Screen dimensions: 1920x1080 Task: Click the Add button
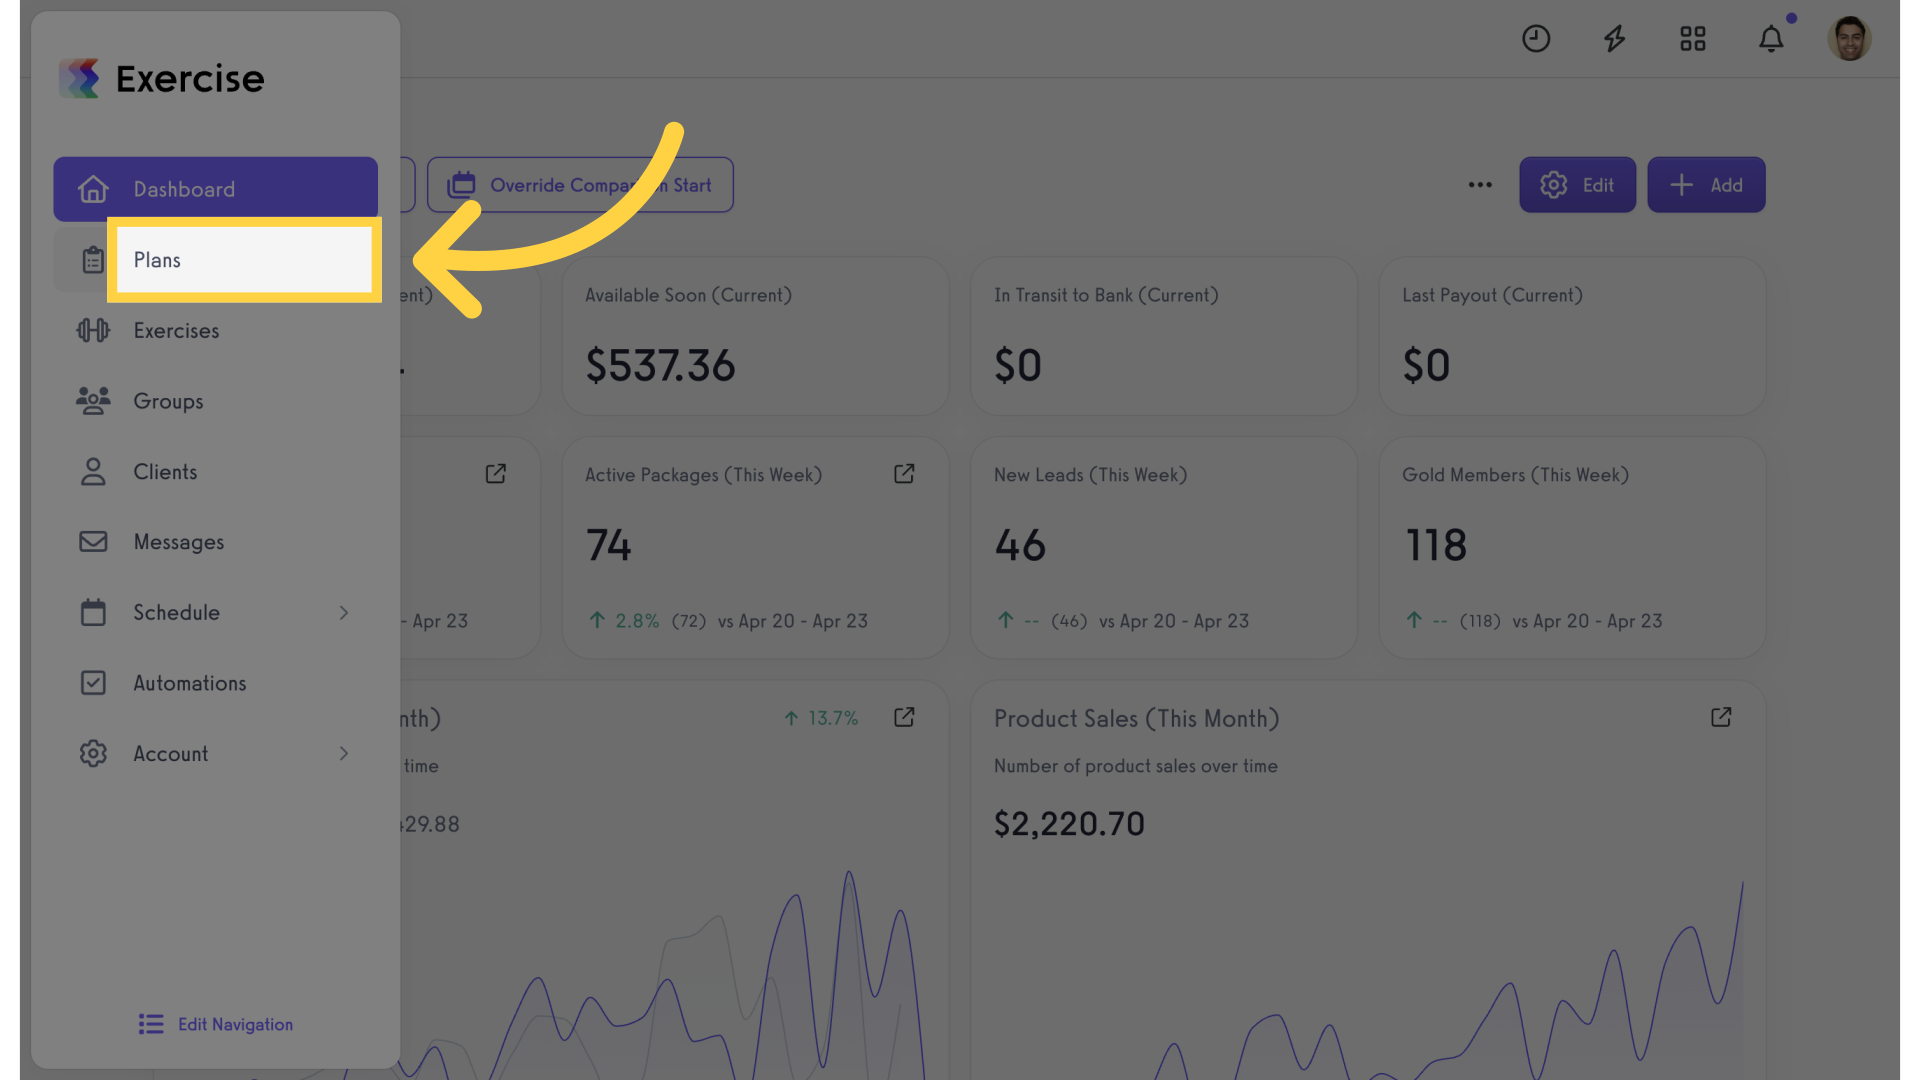[1706, 185]
